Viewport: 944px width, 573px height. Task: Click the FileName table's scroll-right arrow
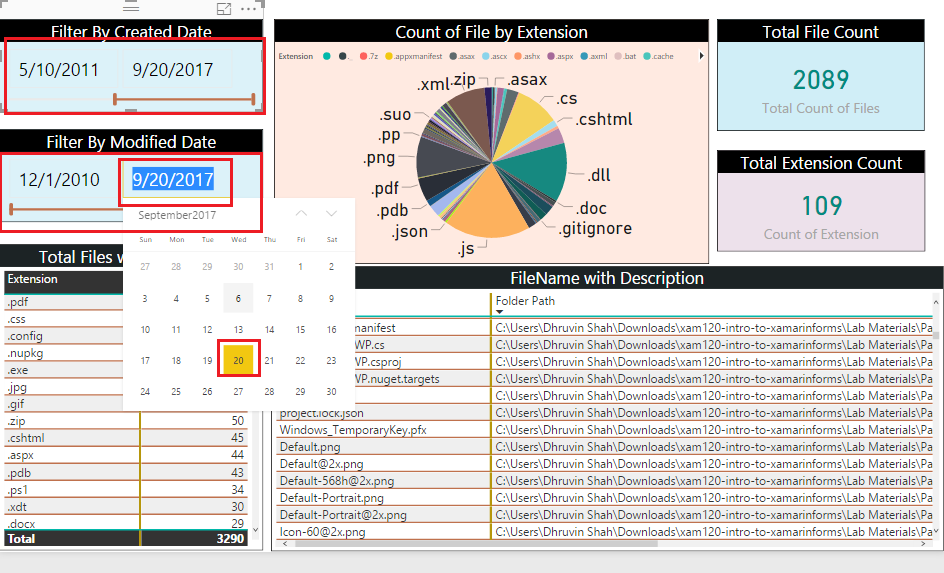[x=924, y=544]
